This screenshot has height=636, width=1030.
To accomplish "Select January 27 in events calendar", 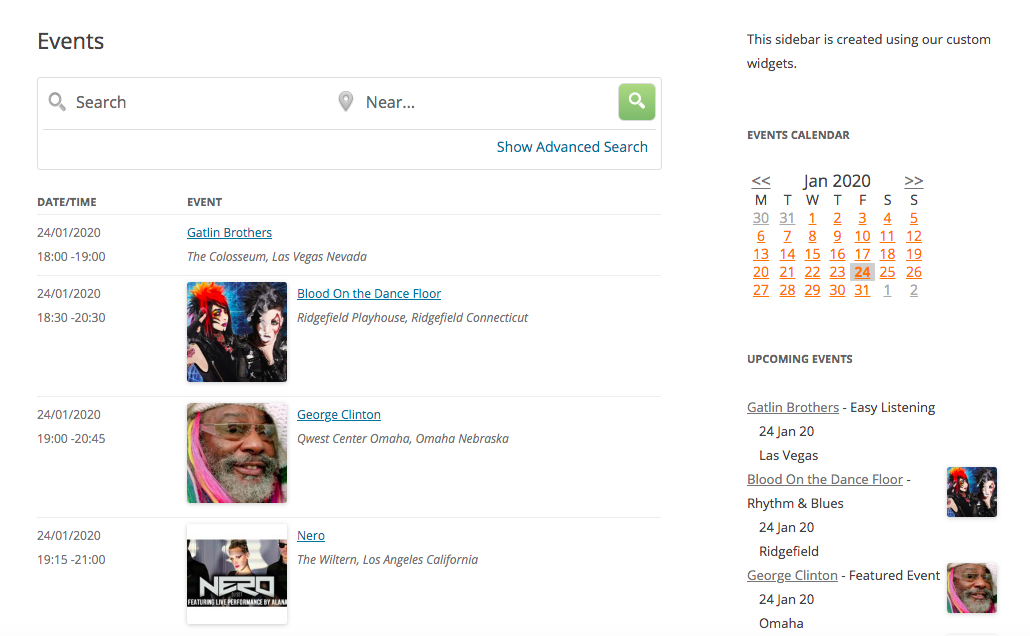I will coord(761,290).
